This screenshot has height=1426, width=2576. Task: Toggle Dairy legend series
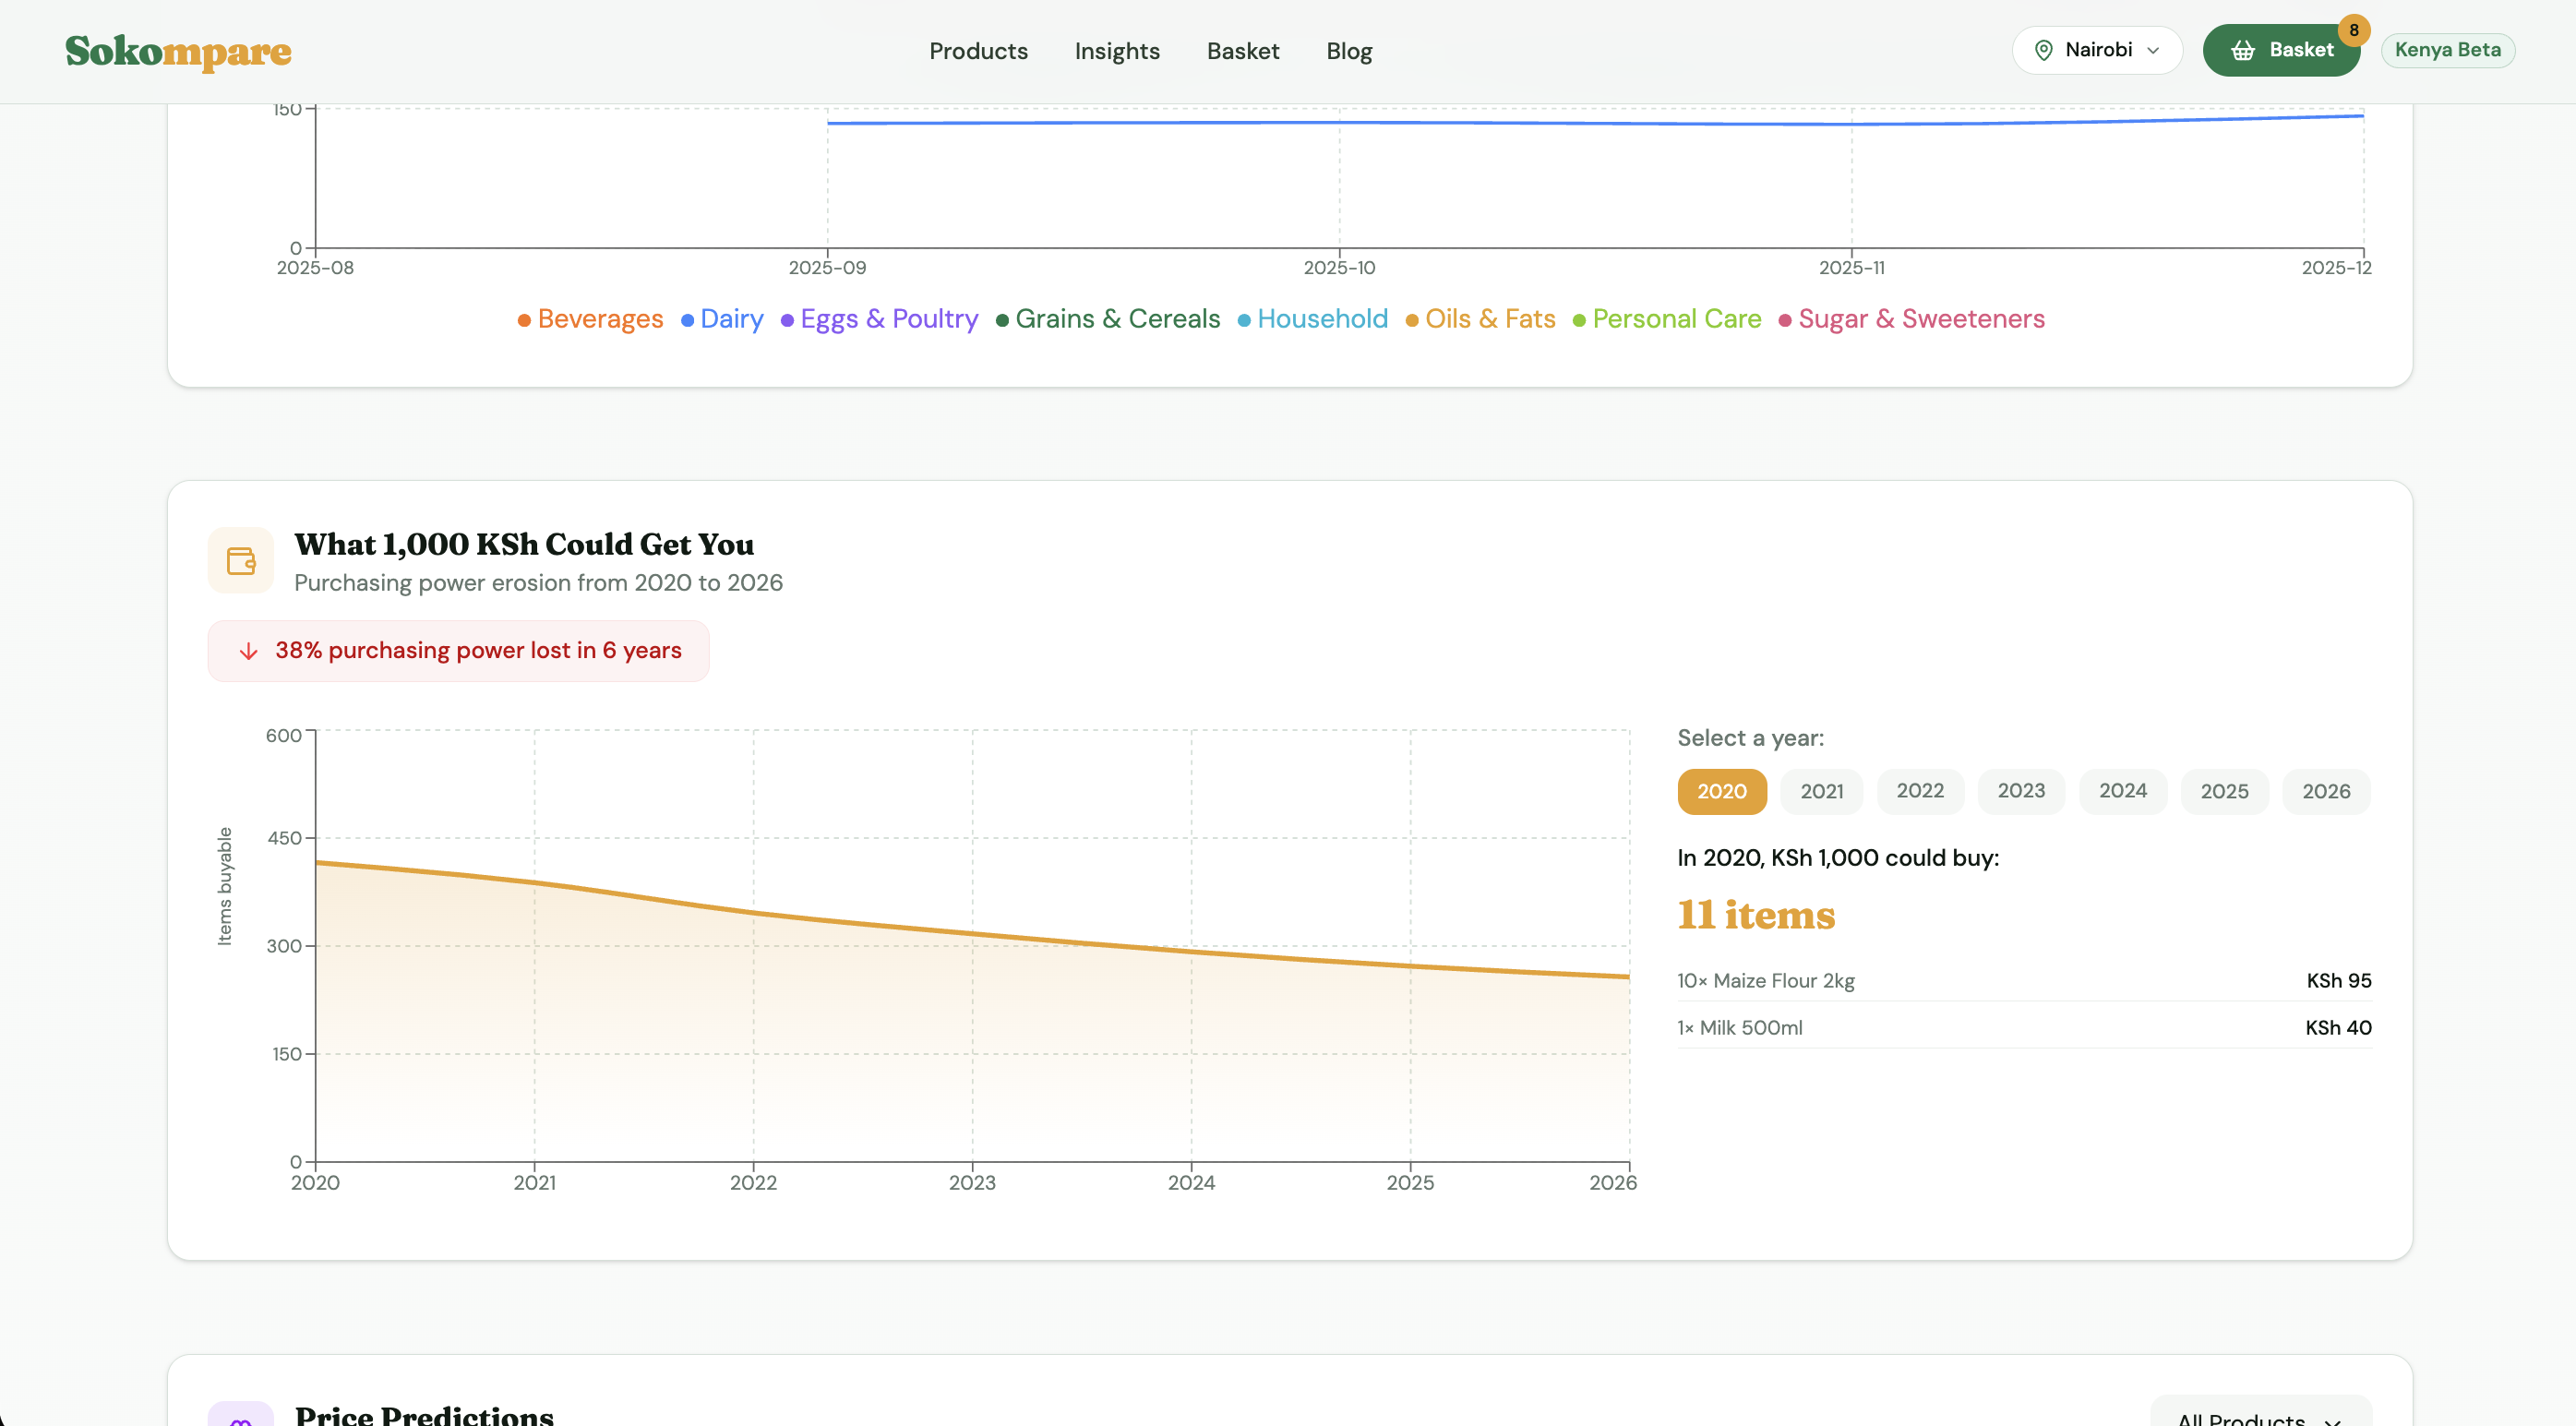[x=722, y=319]
